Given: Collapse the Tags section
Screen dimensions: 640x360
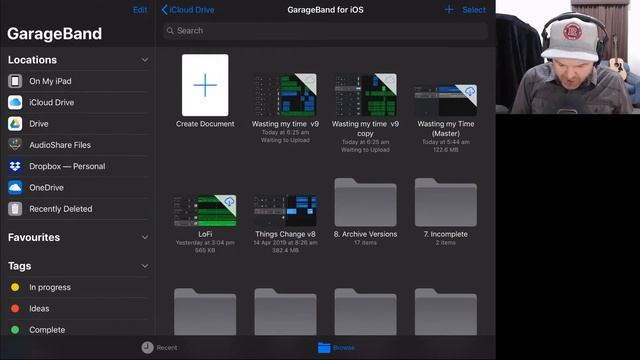Looking at the screenshot, I should pyautogui.click(x=144, y=266).
